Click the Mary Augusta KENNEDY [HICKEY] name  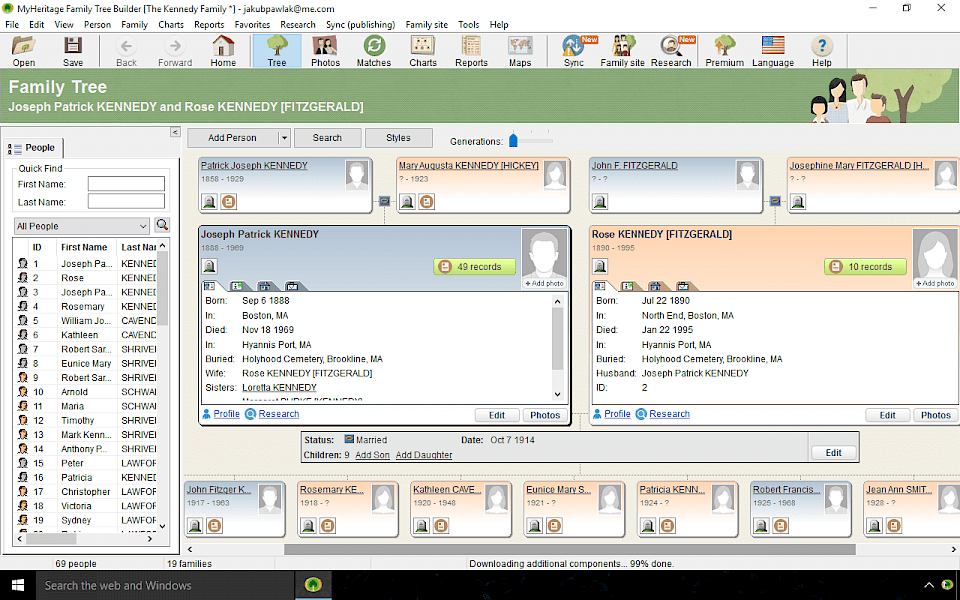[469, 165]
